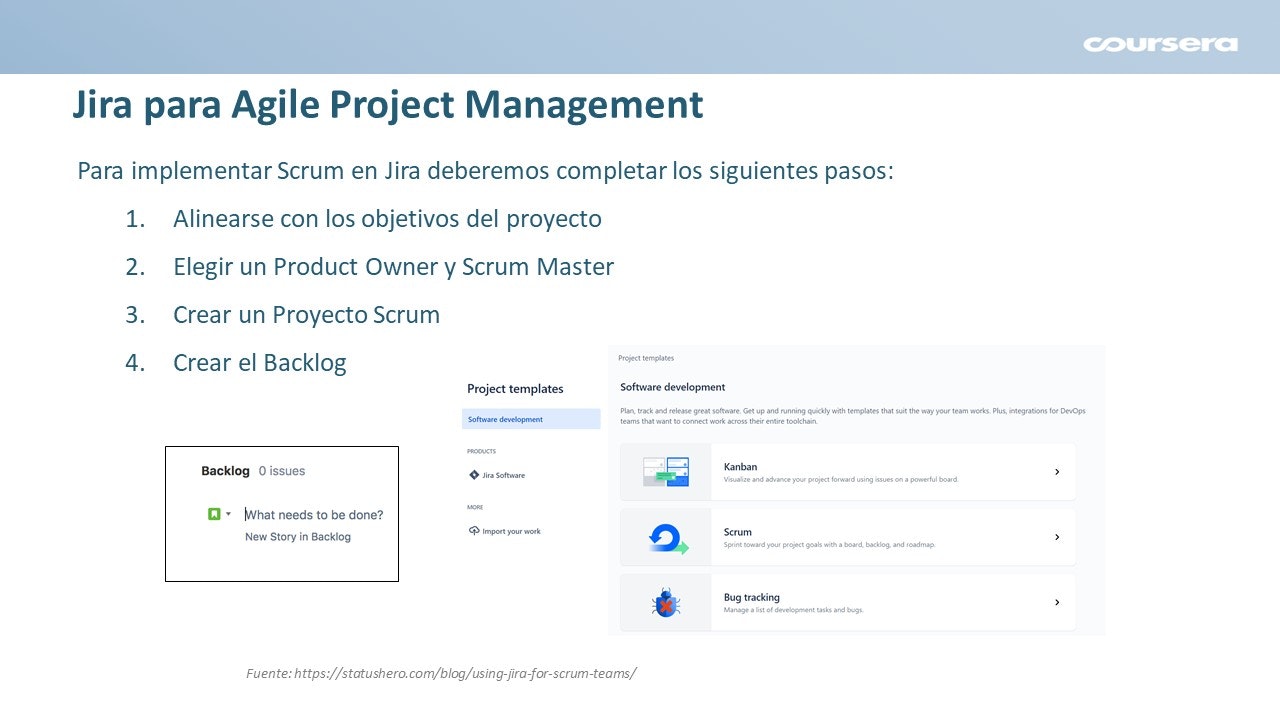The height and width of the screenshot is (720, 1280).
Task: Click the Coursera logo
Action: coord(1160,44)
